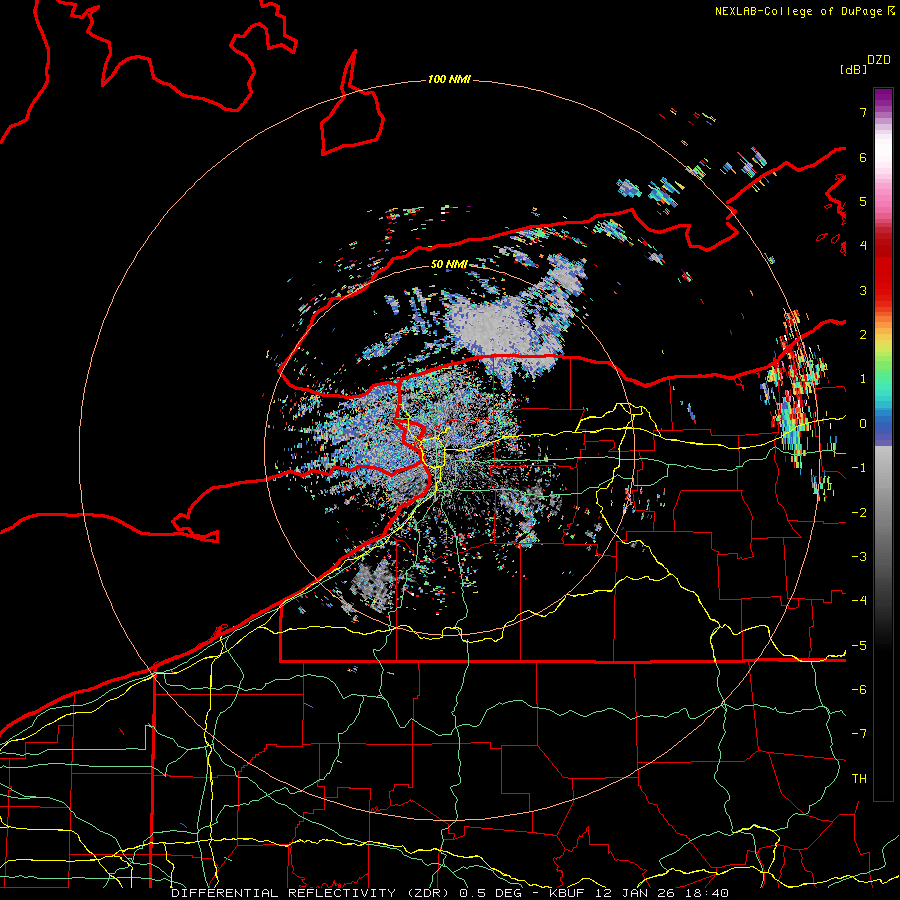Viewport: 900px width, 900px height.
Task: Click the [dB] unit label
Action: pyautogui.click(x=853, y=69)
